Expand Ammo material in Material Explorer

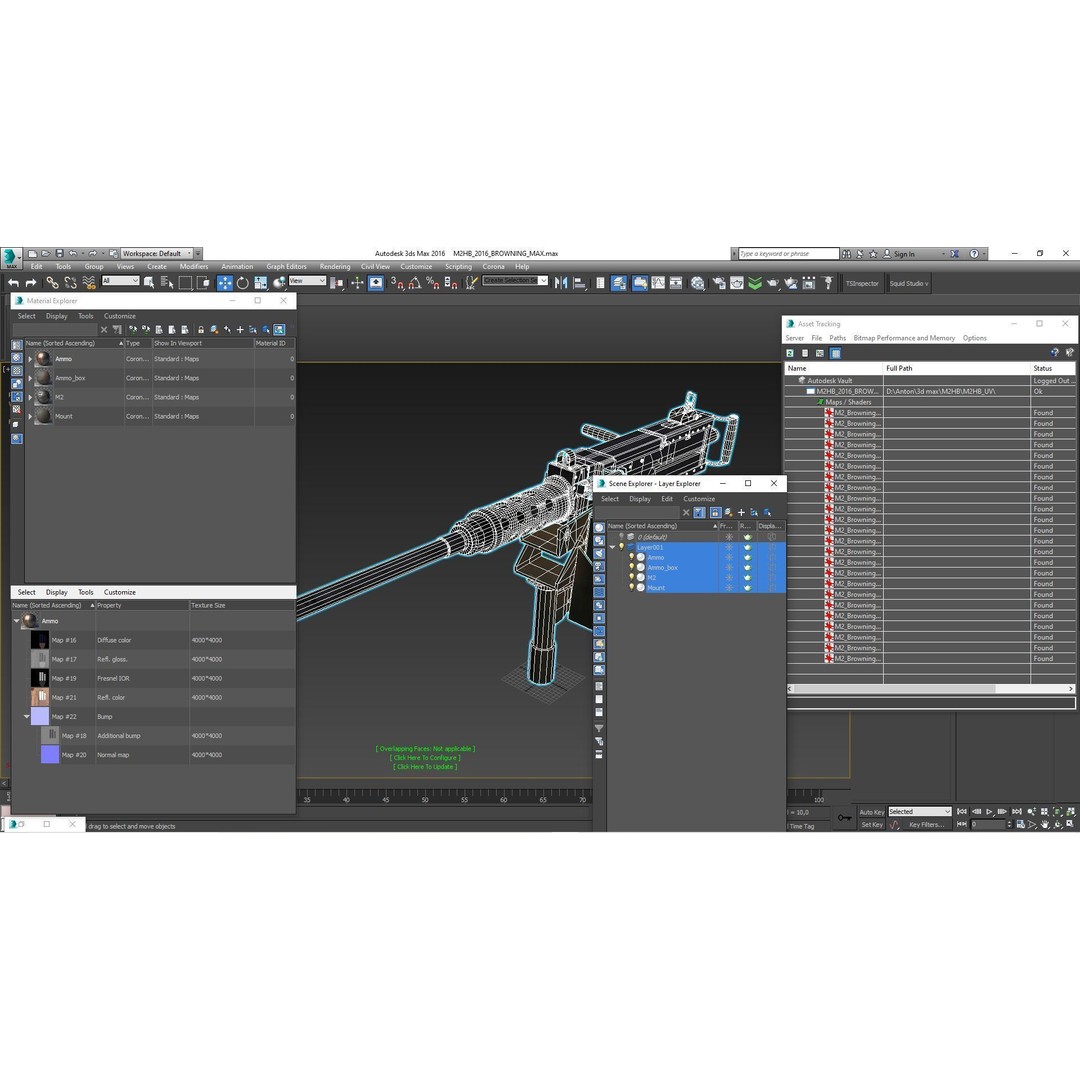click(30, 359)
